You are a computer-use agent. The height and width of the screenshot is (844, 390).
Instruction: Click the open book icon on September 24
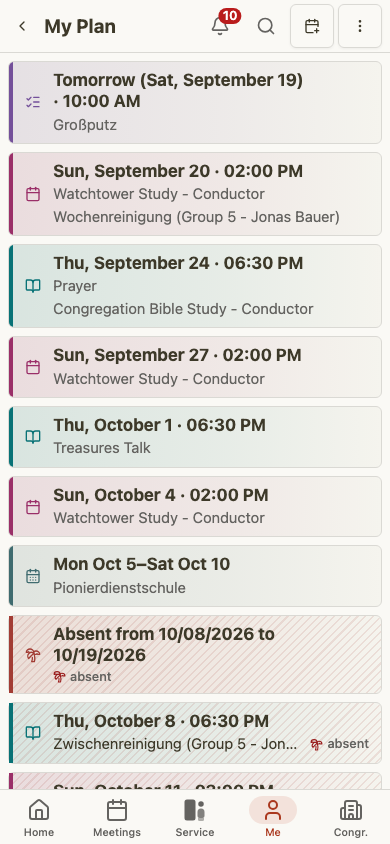(x=33, y=286)
